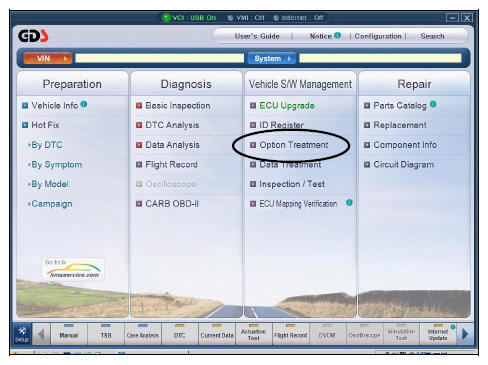Click the System button

click(x=271, y=59)
